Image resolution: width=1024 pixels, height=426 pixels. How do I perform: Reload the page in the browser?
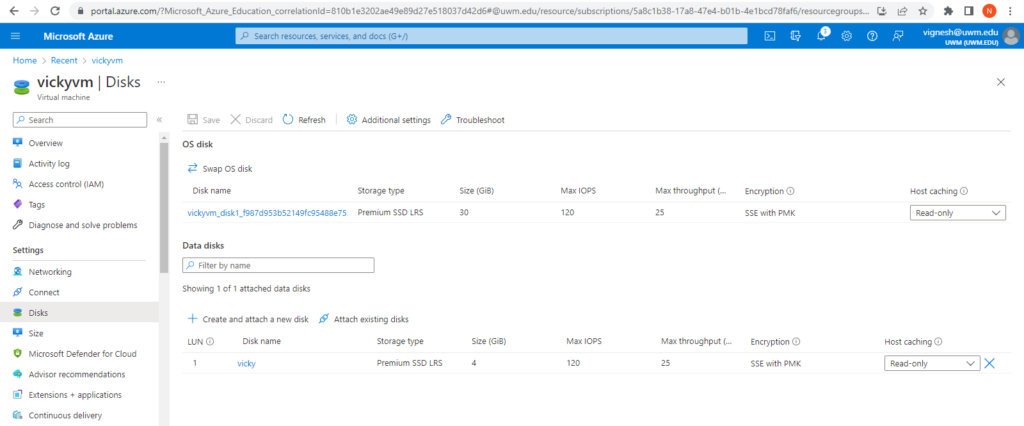tap(55, 11)
